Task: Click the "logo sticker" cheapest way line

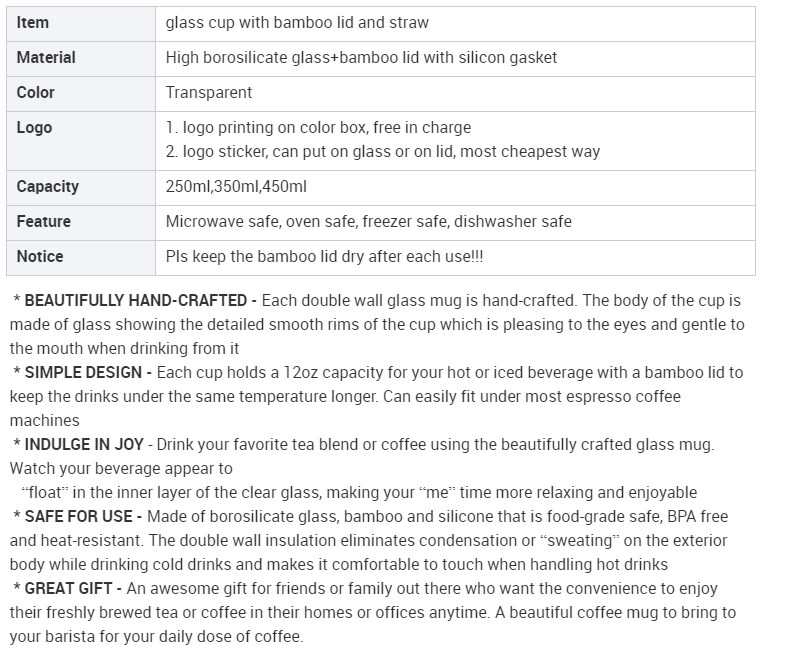Action: (383, 151)
